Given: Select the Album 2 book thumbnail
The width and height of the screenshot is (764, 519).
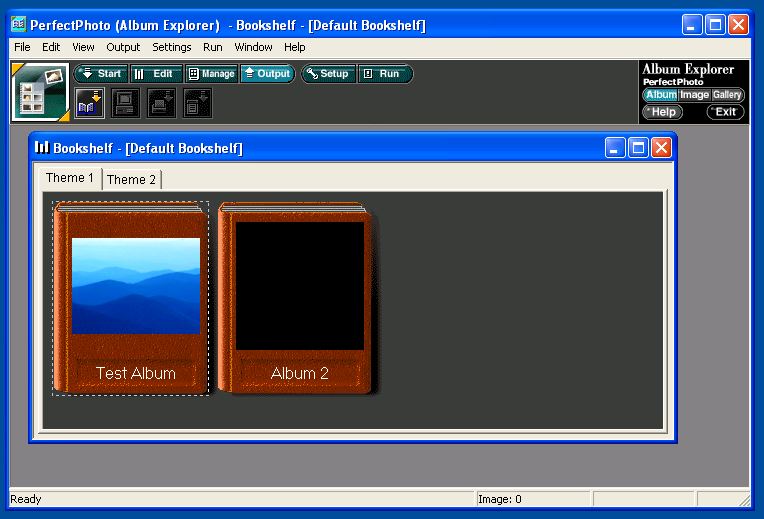Looking at the screenshot, I should click(296, 298).
